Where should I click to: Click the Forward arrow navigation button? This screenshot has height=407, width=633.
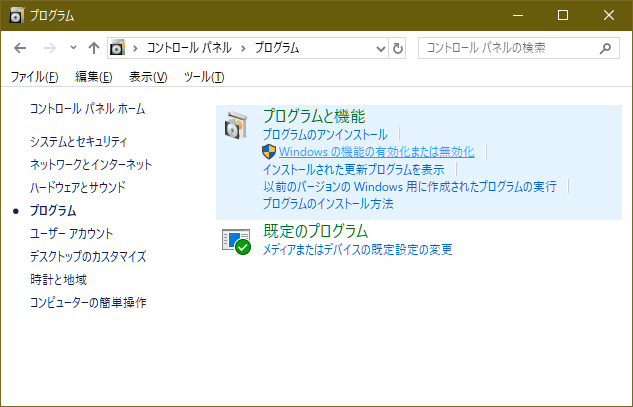(x=50, y=48)
